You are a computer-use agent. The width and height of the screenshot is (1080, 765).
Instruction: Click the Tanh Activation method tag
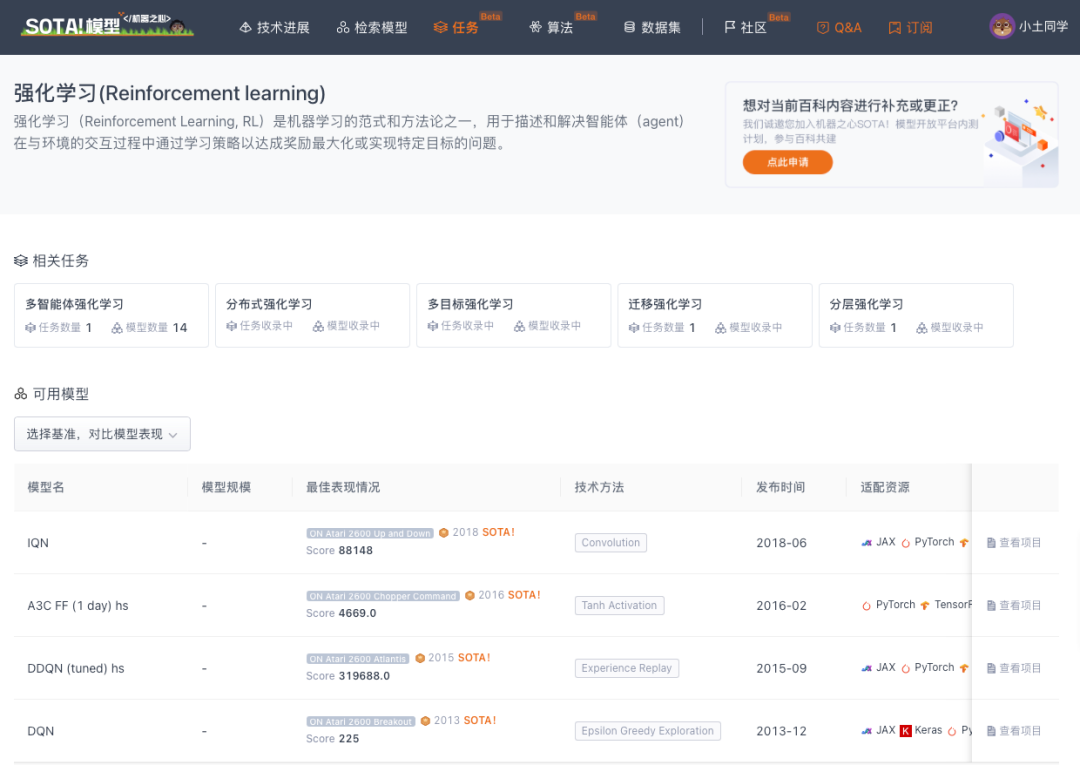619,605
